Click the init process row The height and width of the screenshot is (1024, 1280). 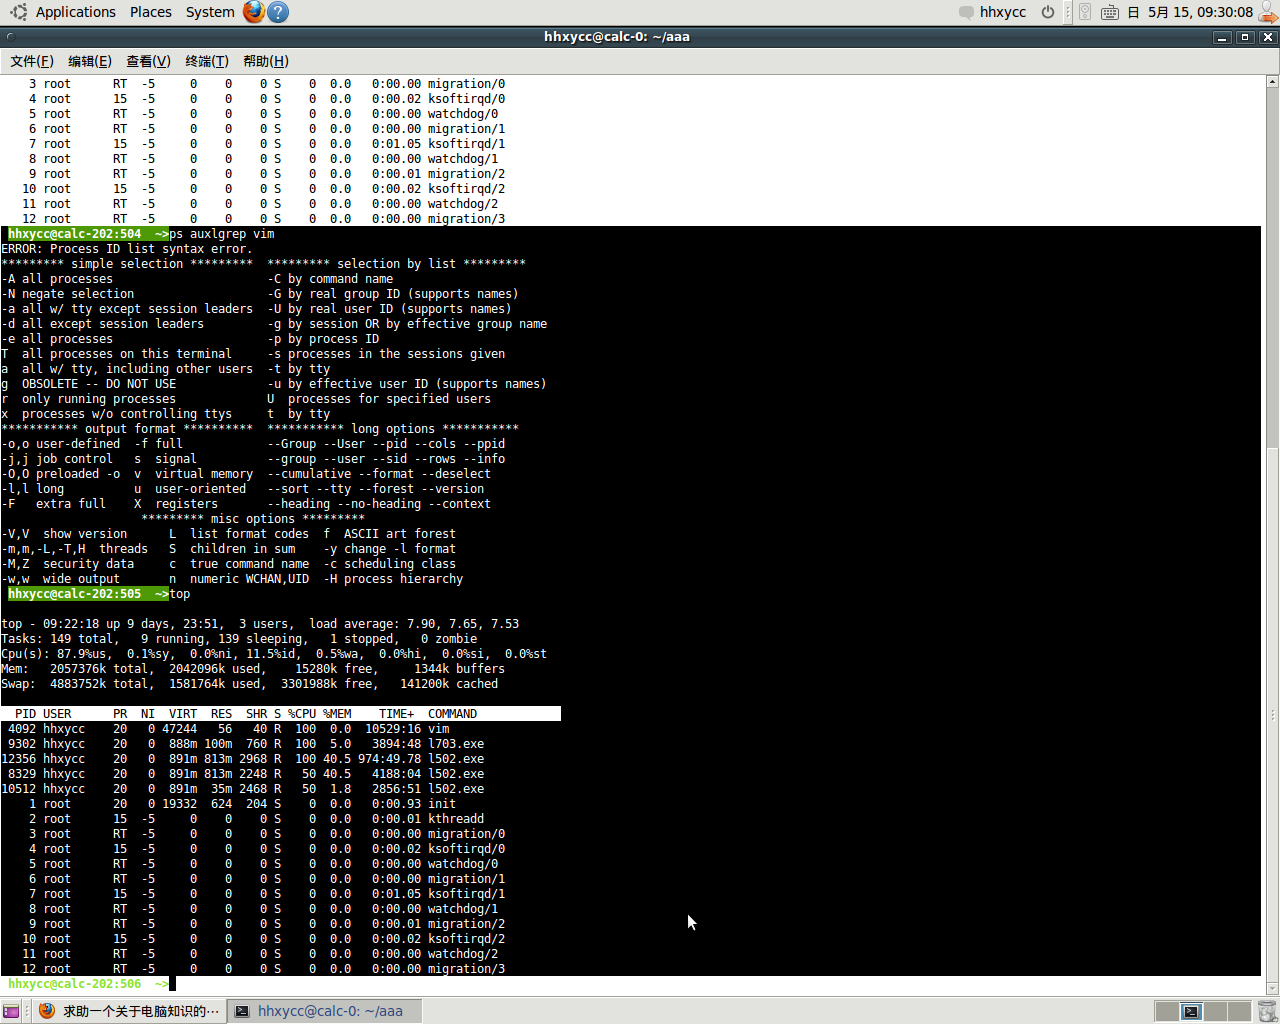click(x=280, y=804)
